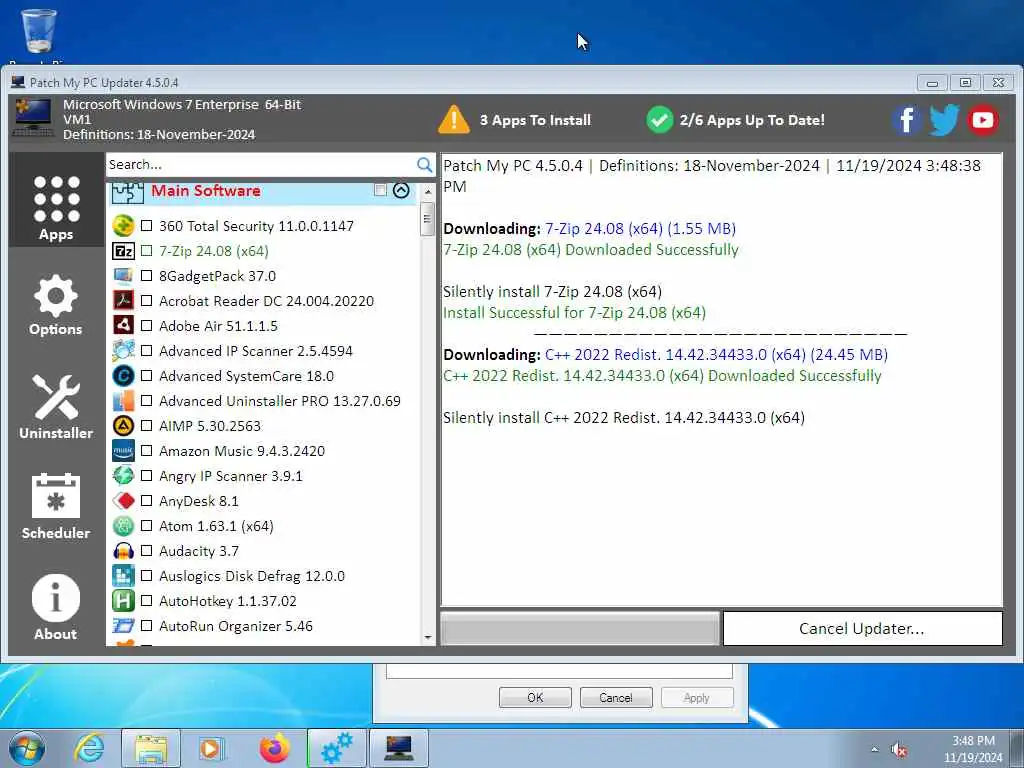Click the Twitter bird icon
The image size is (1024, 768).
click(944, 120)
